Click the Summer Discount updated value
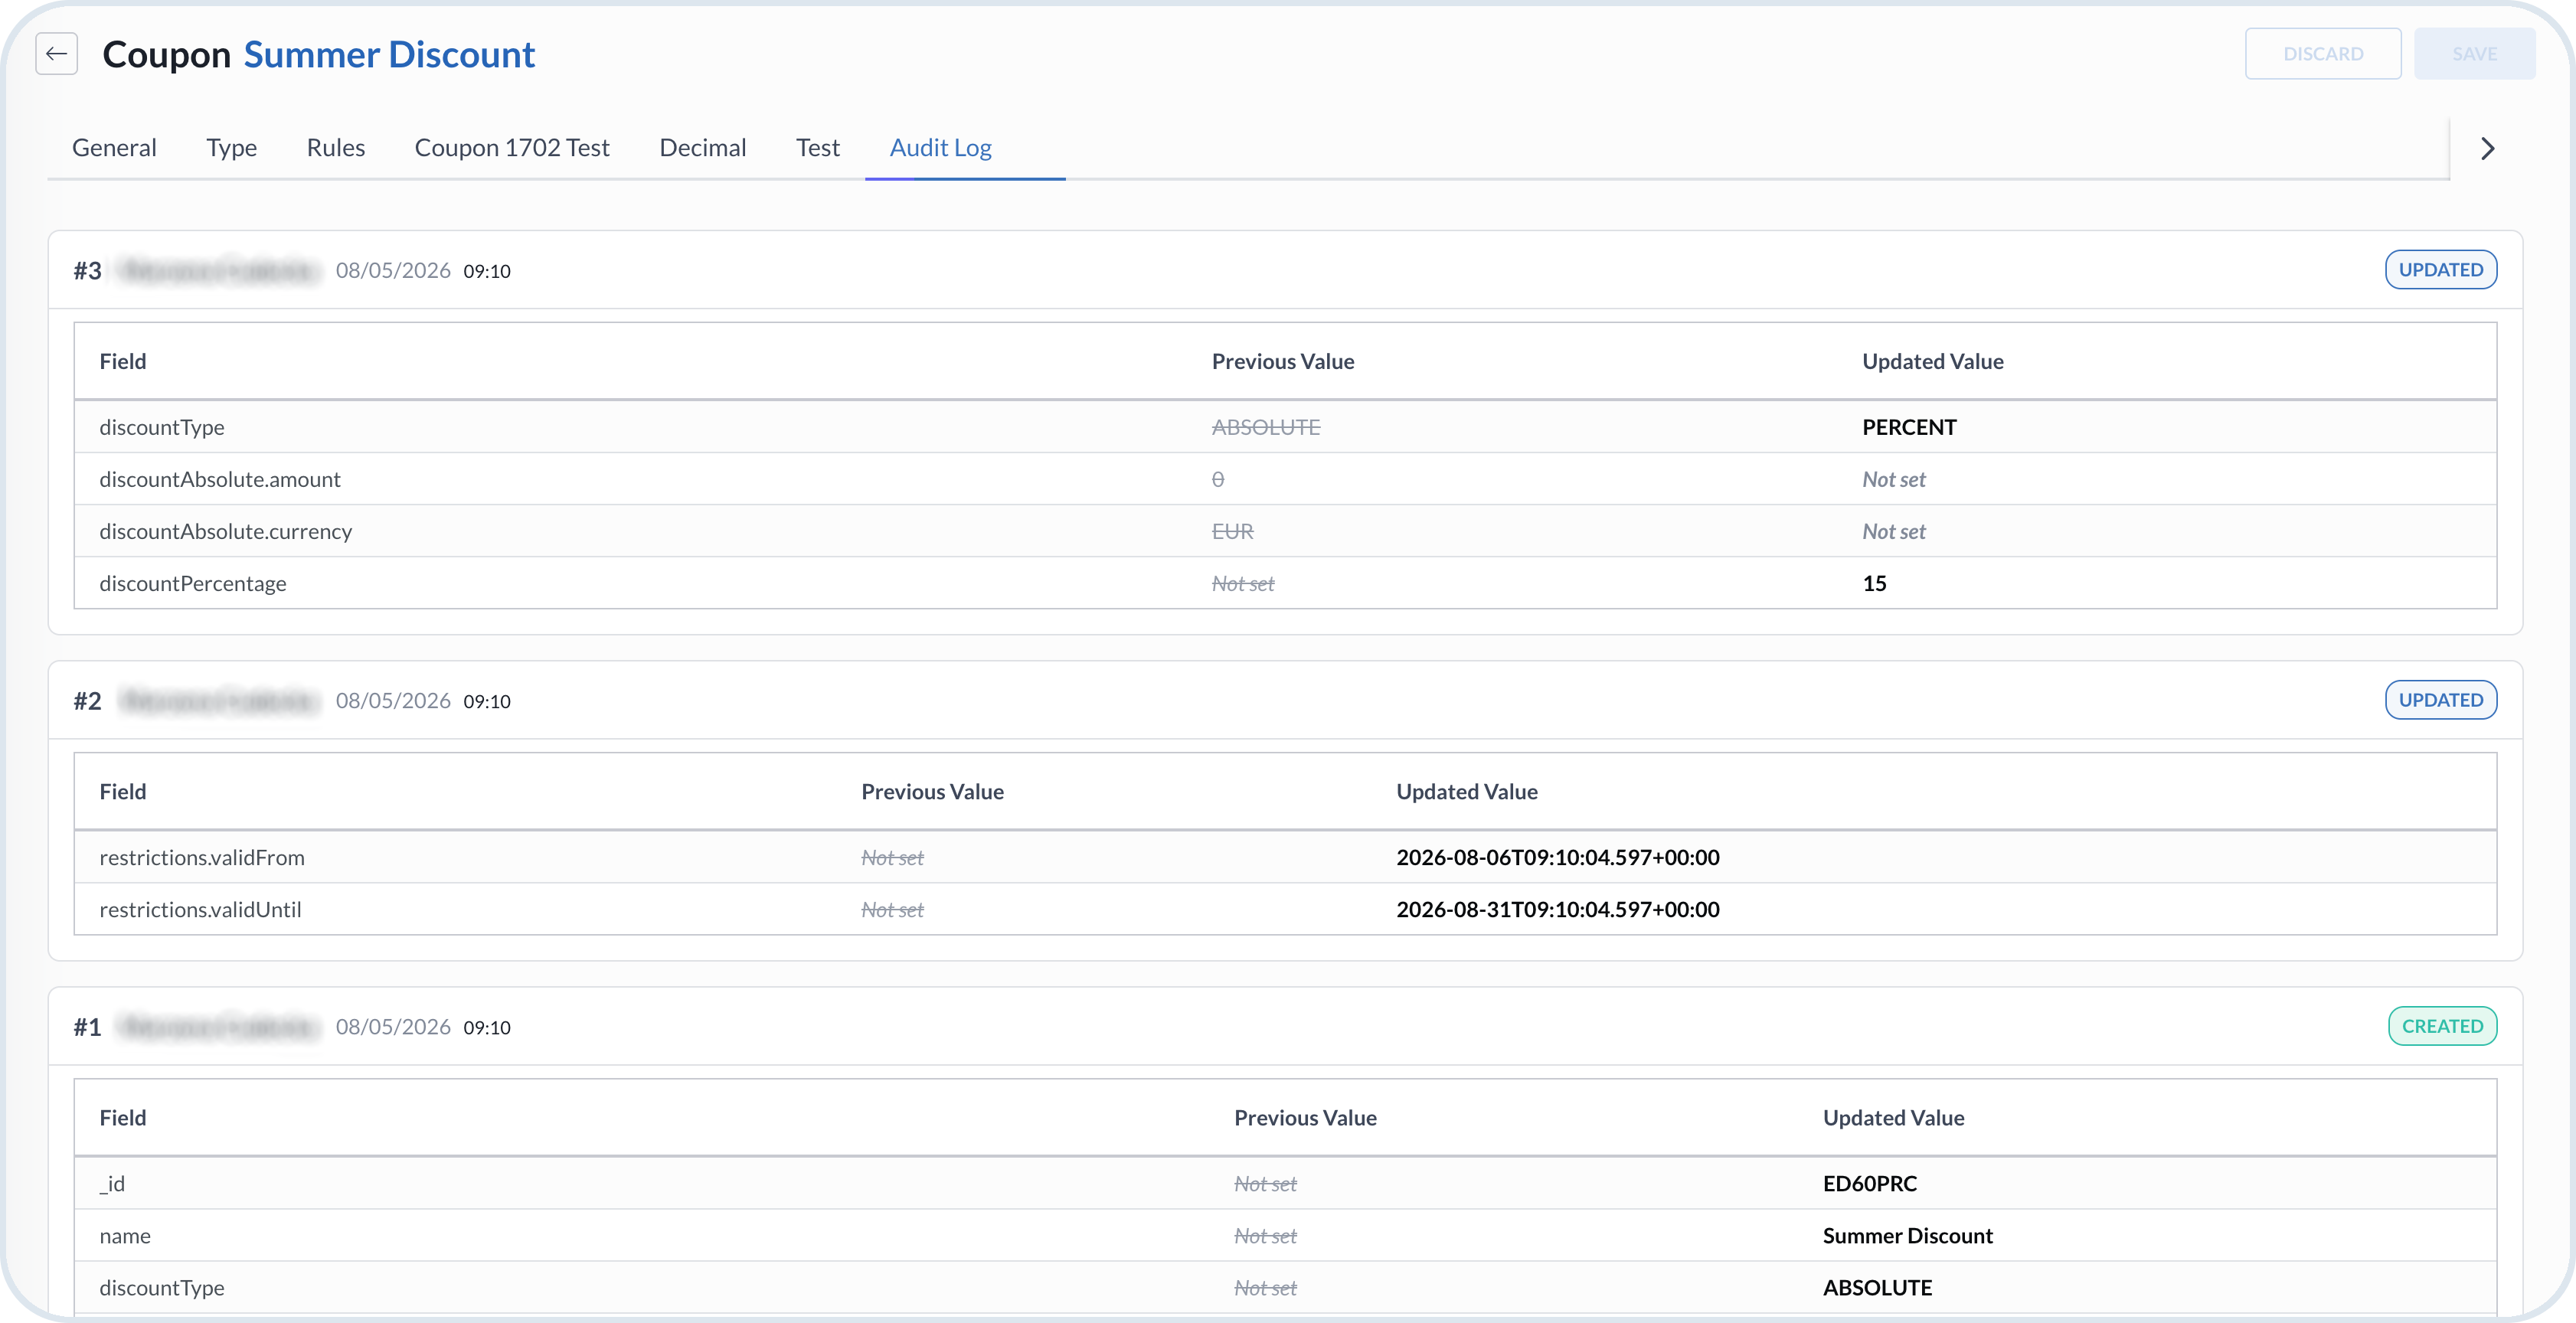 tap(1907, 1235)
